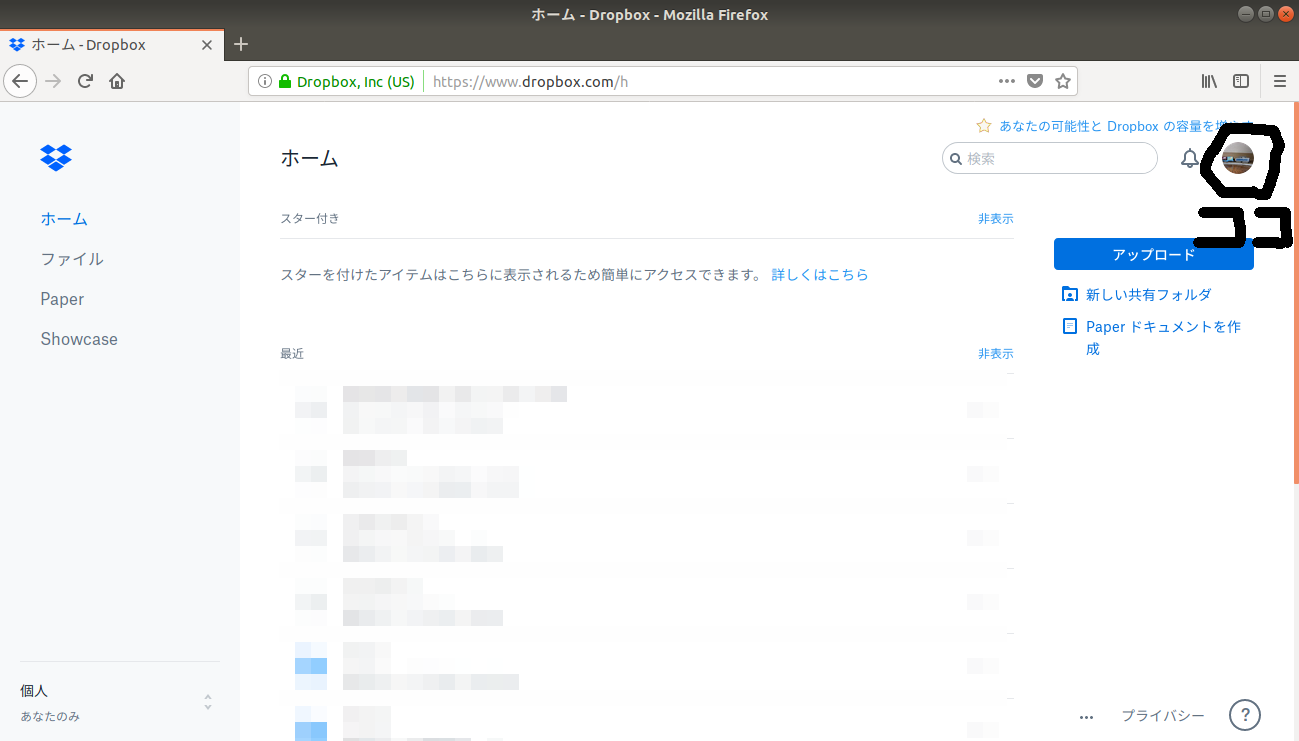Click the アップロード button
The image size is (1299, 741).
(1154, 255)
